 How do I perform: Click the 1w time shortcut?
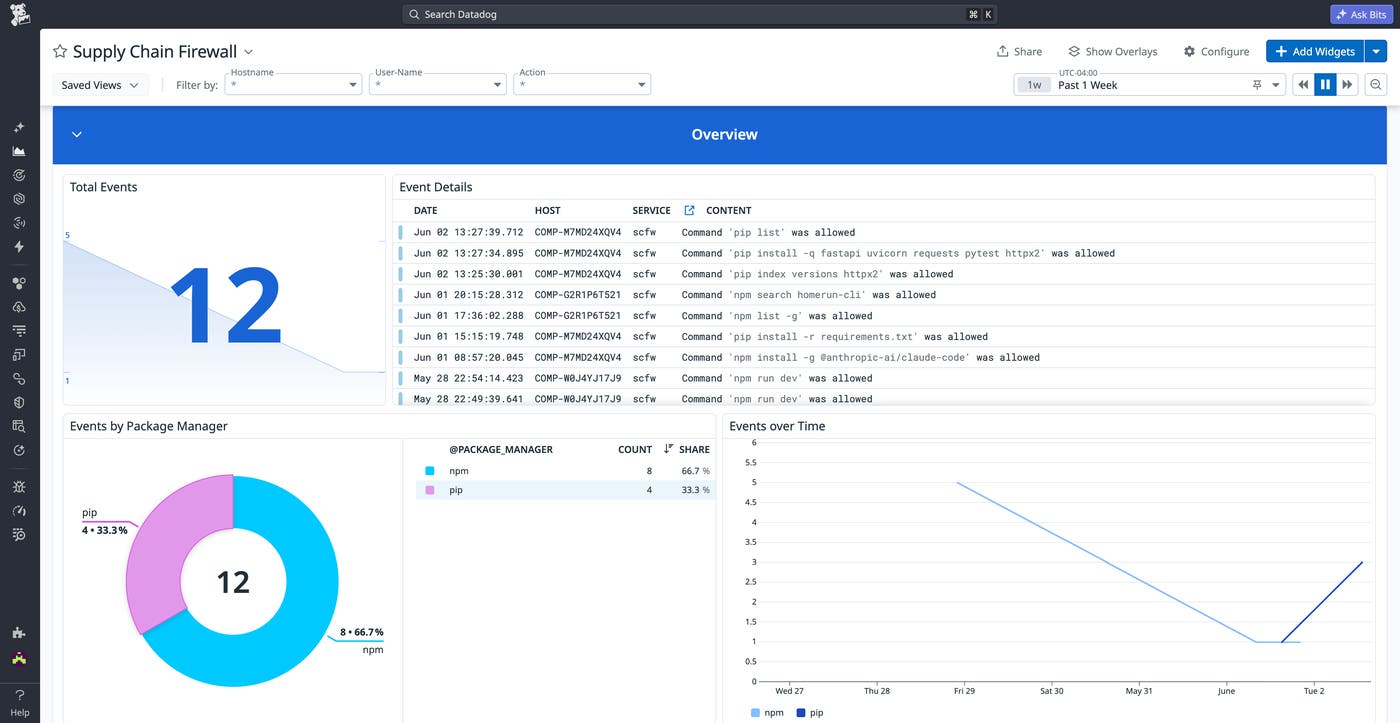(x=1034, y=85)
